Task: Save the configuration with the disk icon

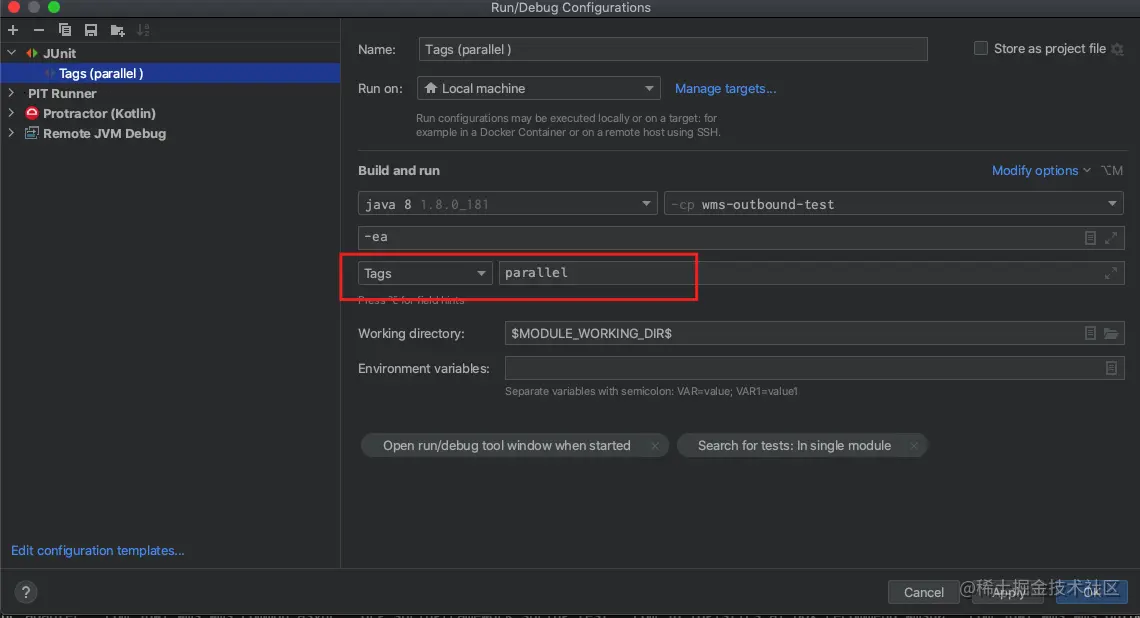Action: (x=91, y=30)
